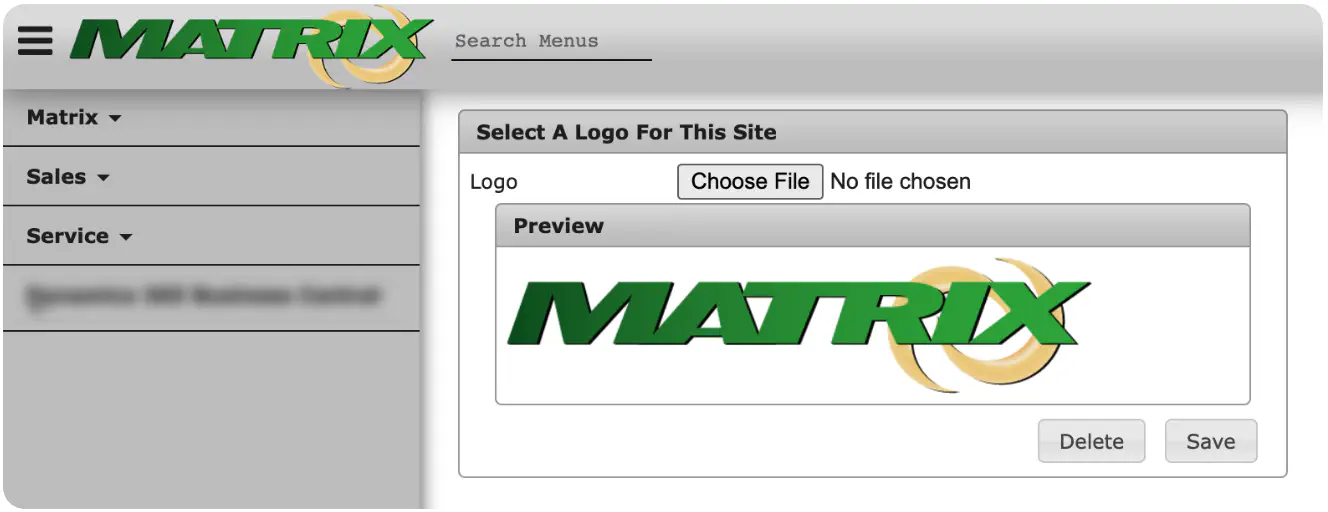This screenshot has width=1328, height=512.
Task: Expand the caret arrow beside Matrix
Action: click(114, 119)
